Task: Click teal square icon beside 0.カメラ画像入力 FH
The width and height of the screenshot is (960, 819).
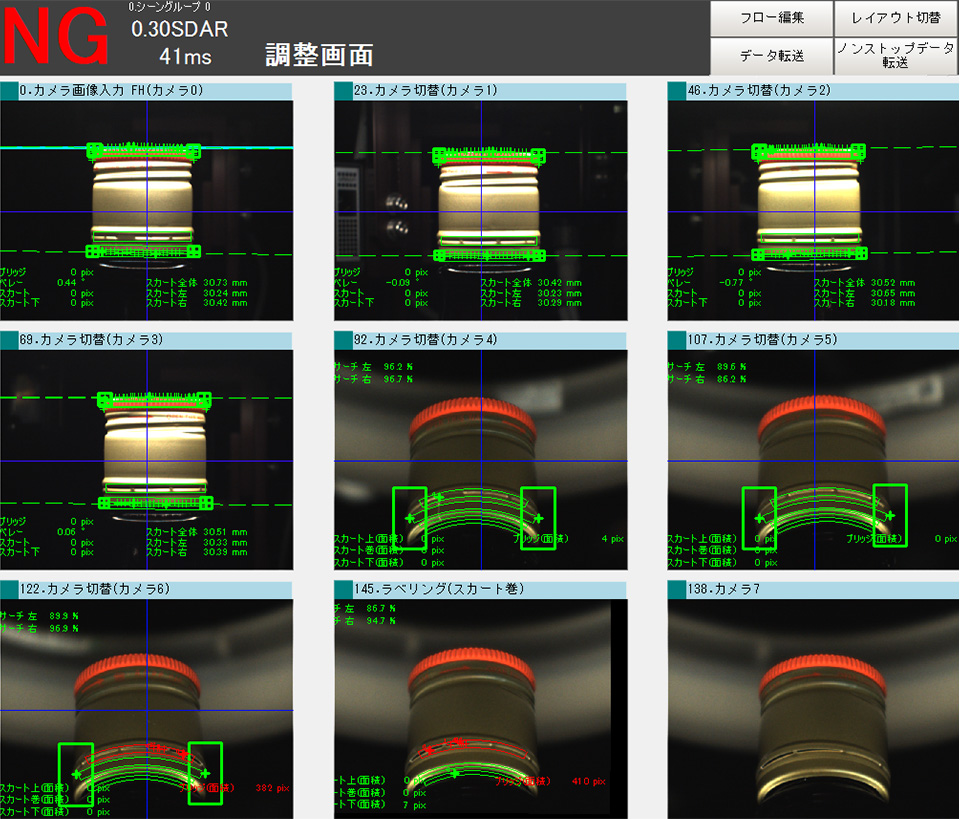Action: click(x=9, y=91)
